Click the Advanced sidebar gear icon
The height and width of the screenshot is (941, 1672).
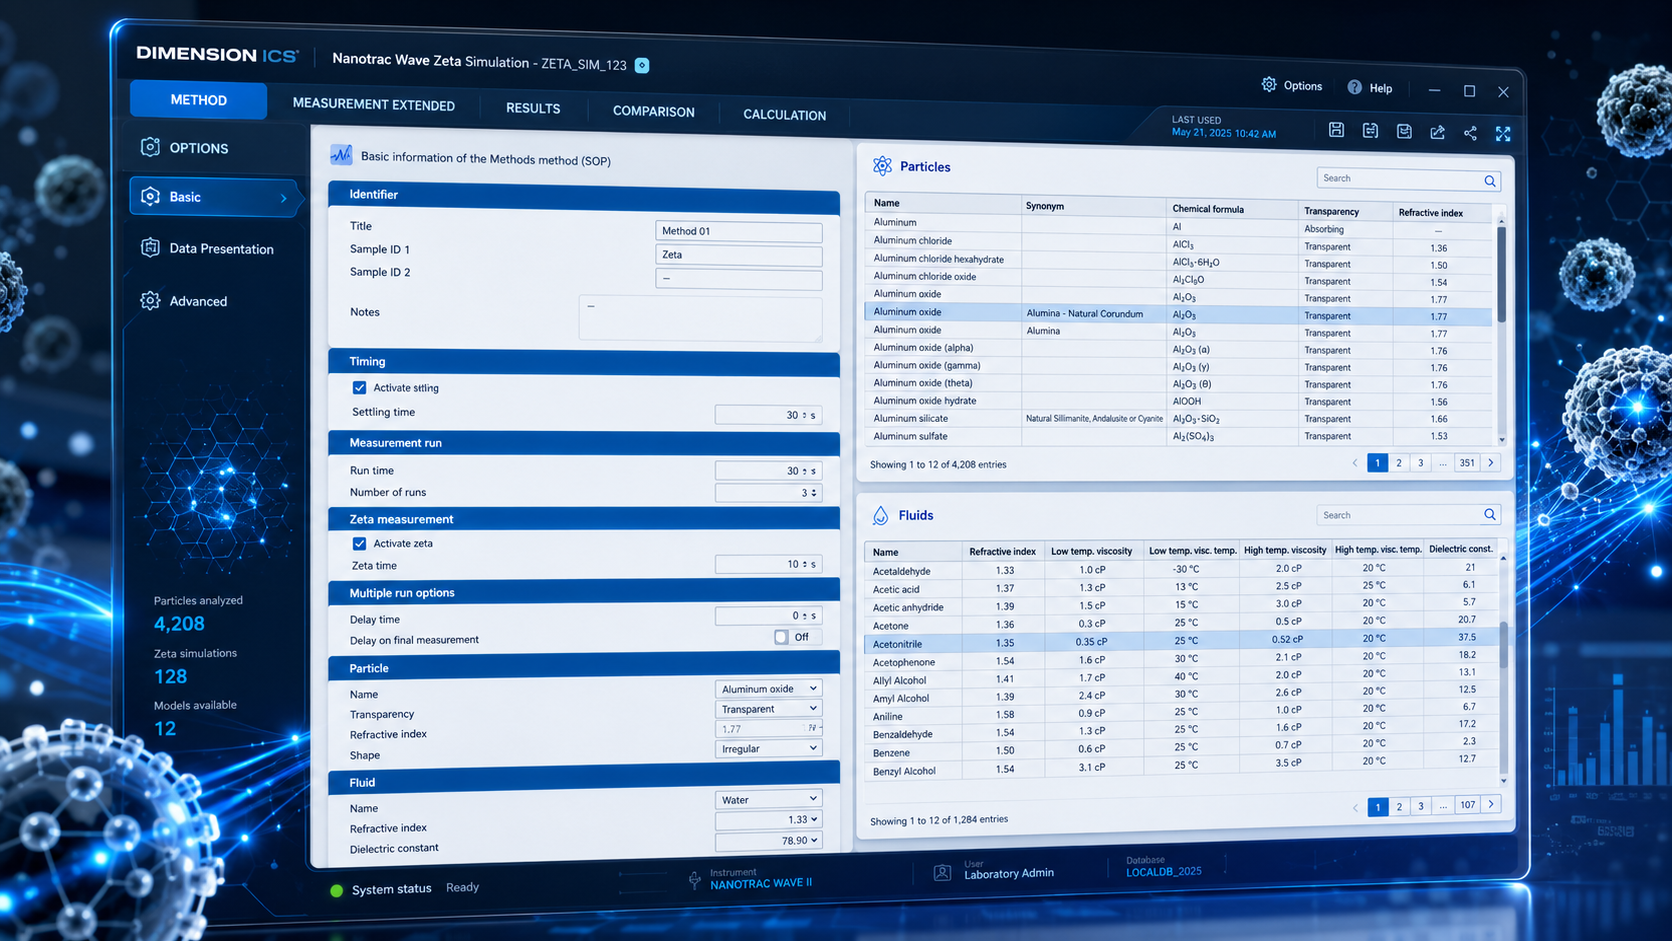pos(150,300)
